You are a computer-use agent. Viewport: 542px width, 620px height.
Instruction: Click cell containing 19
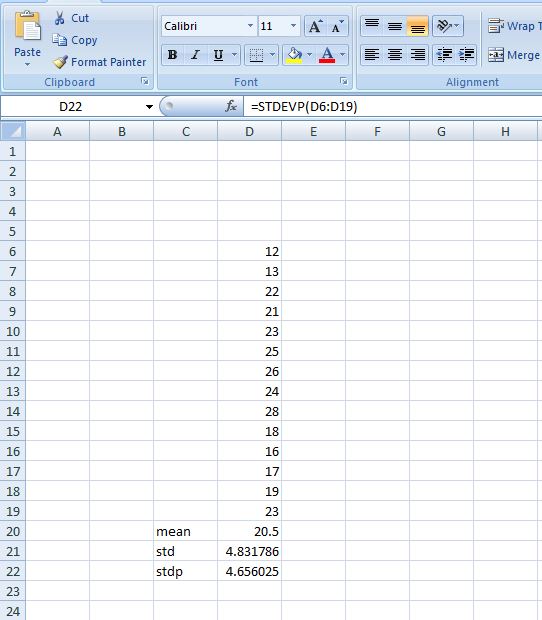point(249,491)
